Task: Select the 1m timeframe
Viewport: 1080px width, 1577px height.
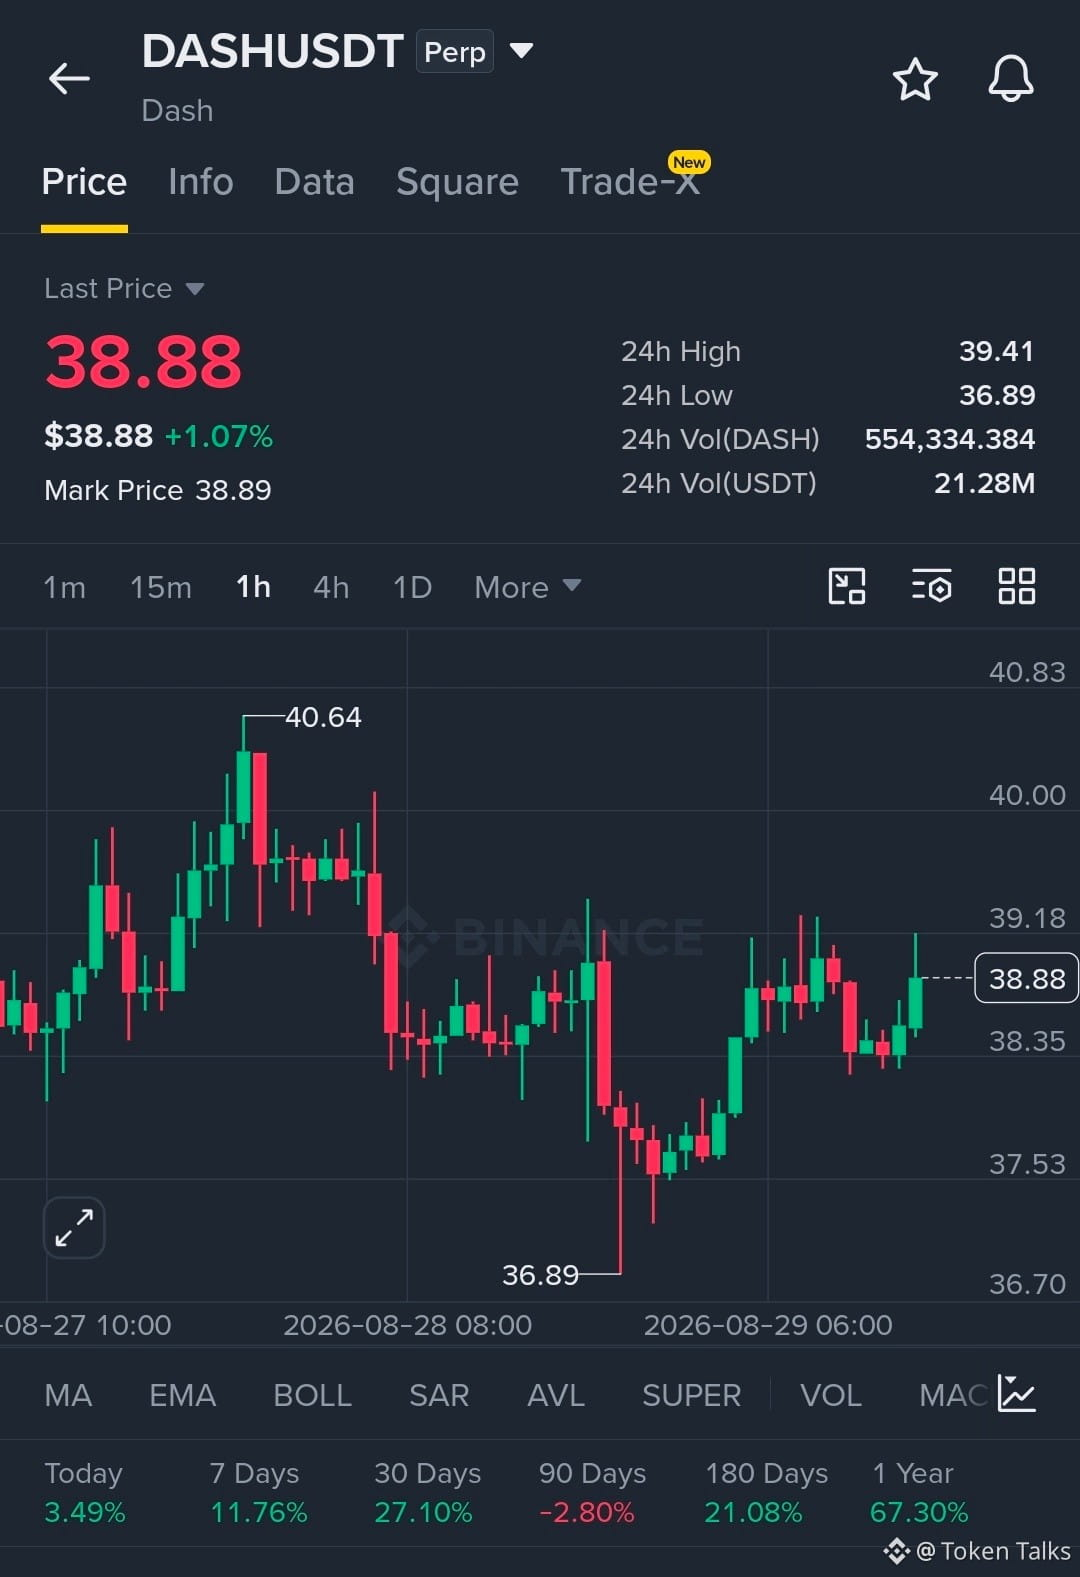Action: 64,587
